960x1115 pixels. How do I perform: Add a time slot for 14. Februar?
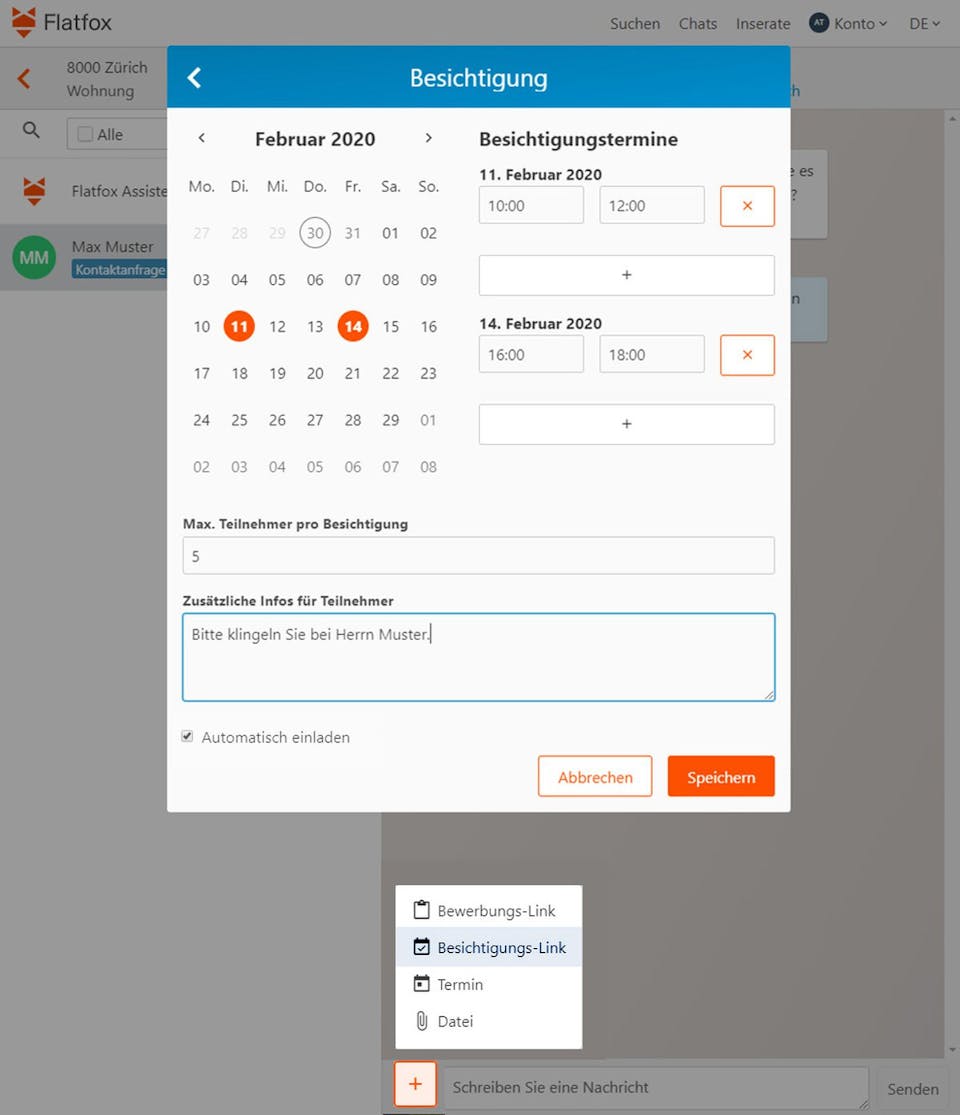[626, 424]
